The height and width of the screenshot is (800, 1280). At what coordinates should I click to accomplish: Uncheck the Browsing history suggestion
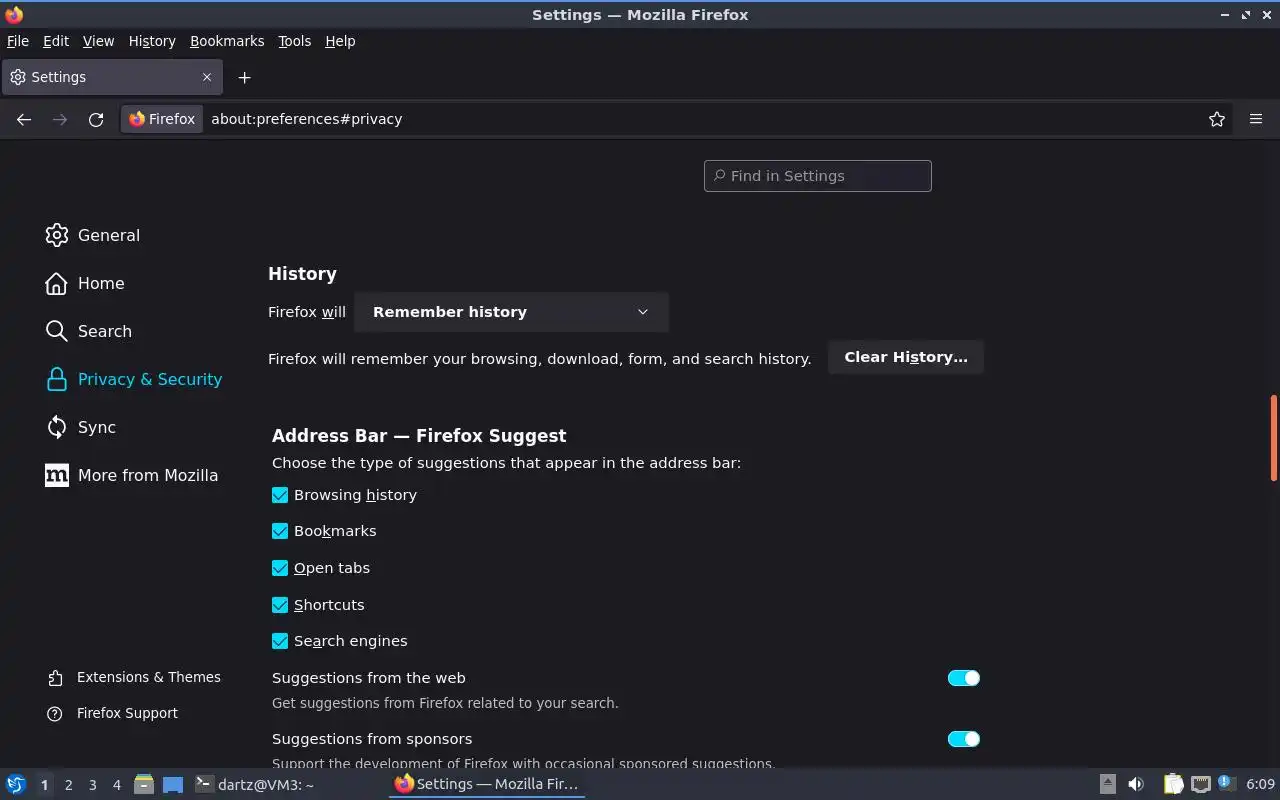280,495
